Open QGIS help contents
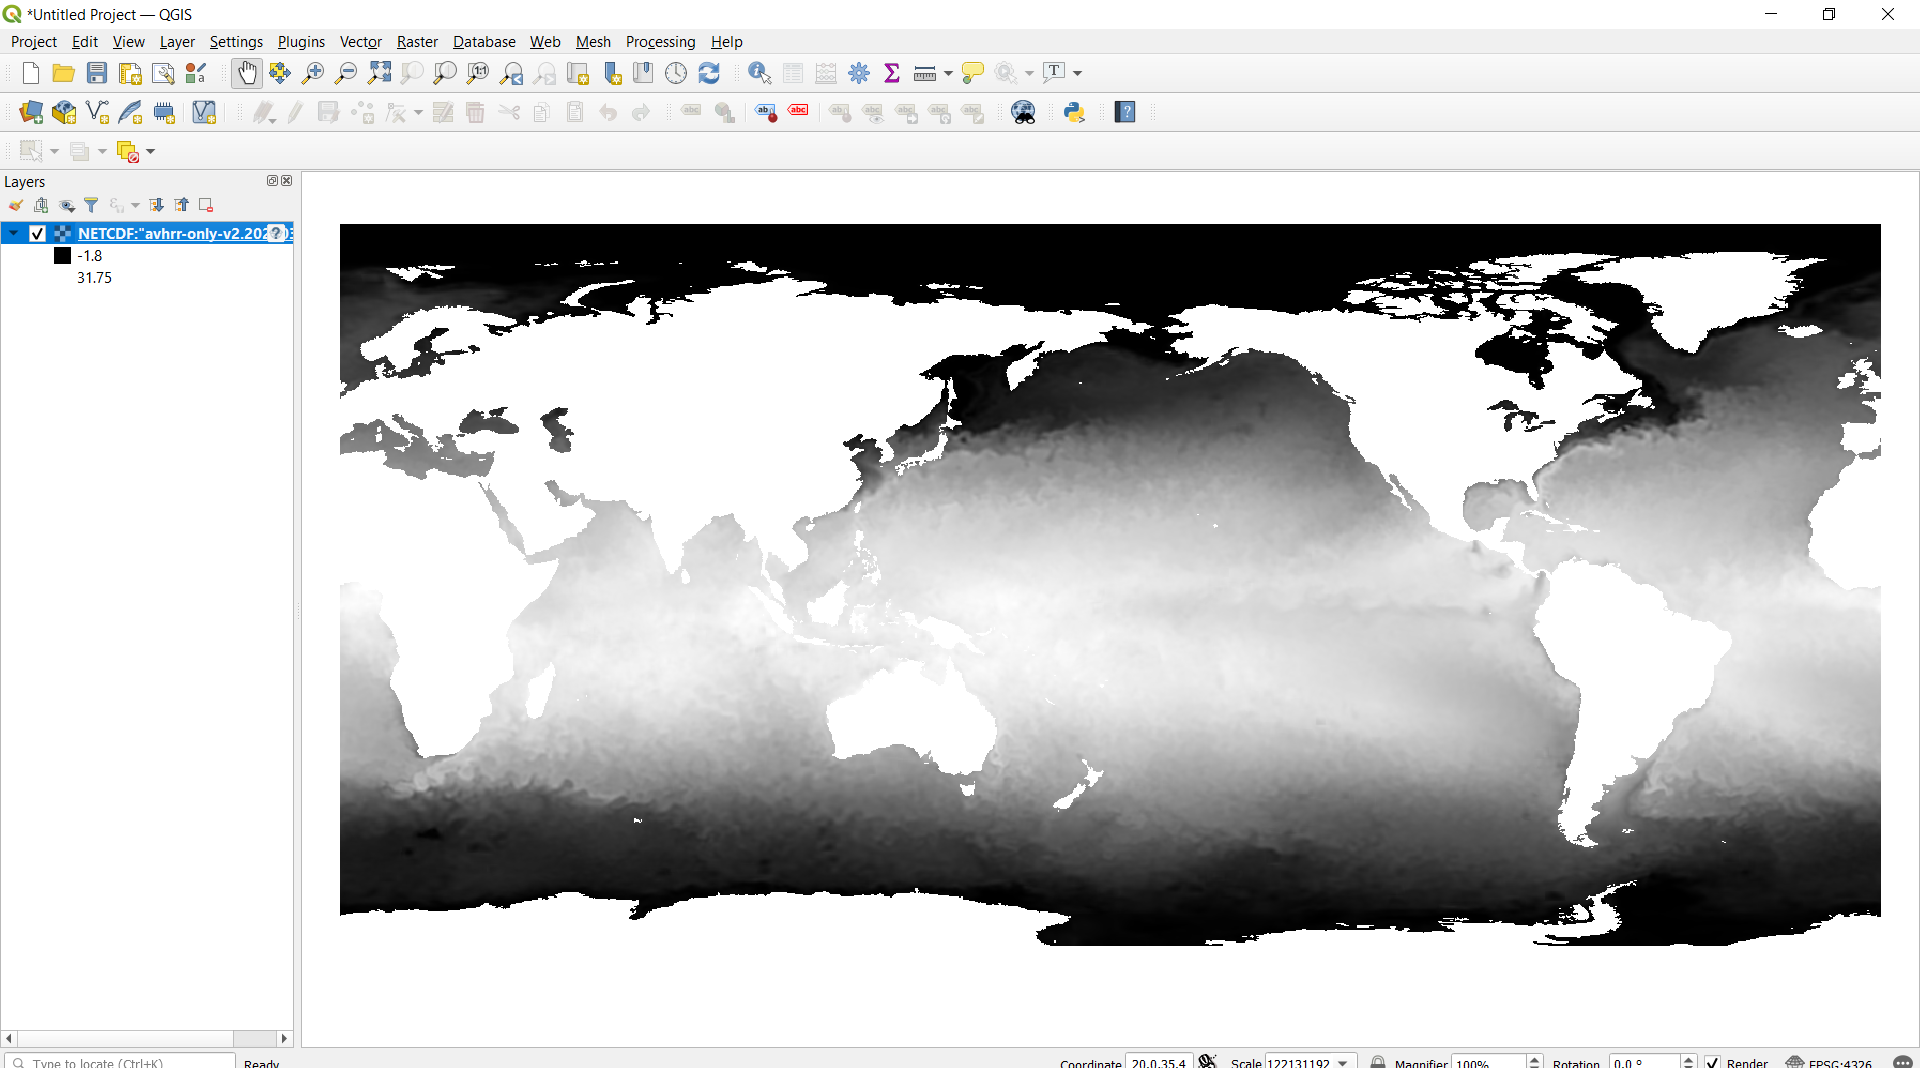 pyautogui.click(x=1125, y=112)
